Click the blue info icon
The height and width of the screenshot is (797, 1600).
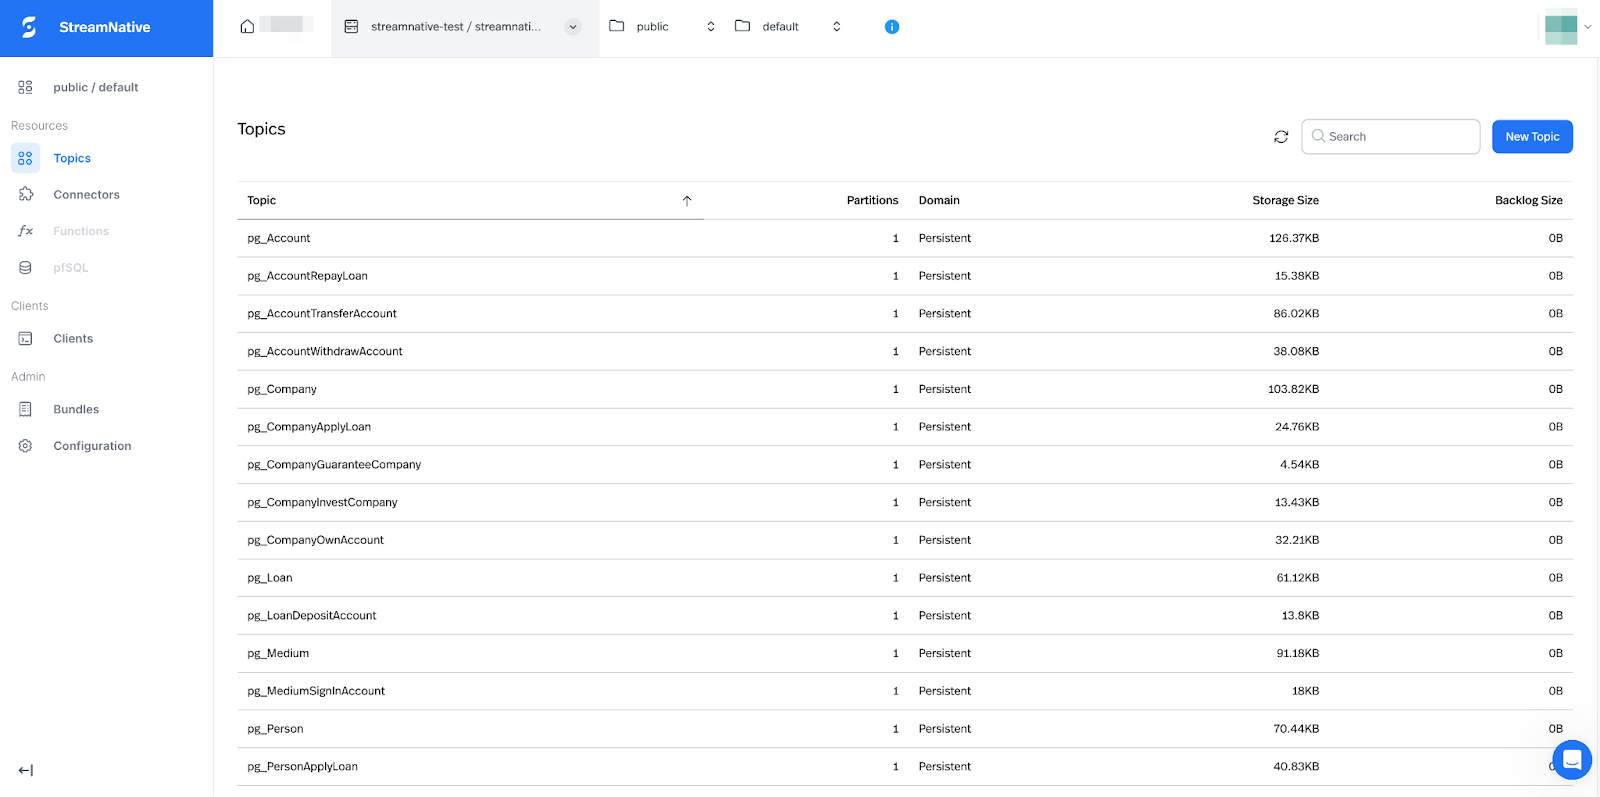coord(891,27)
